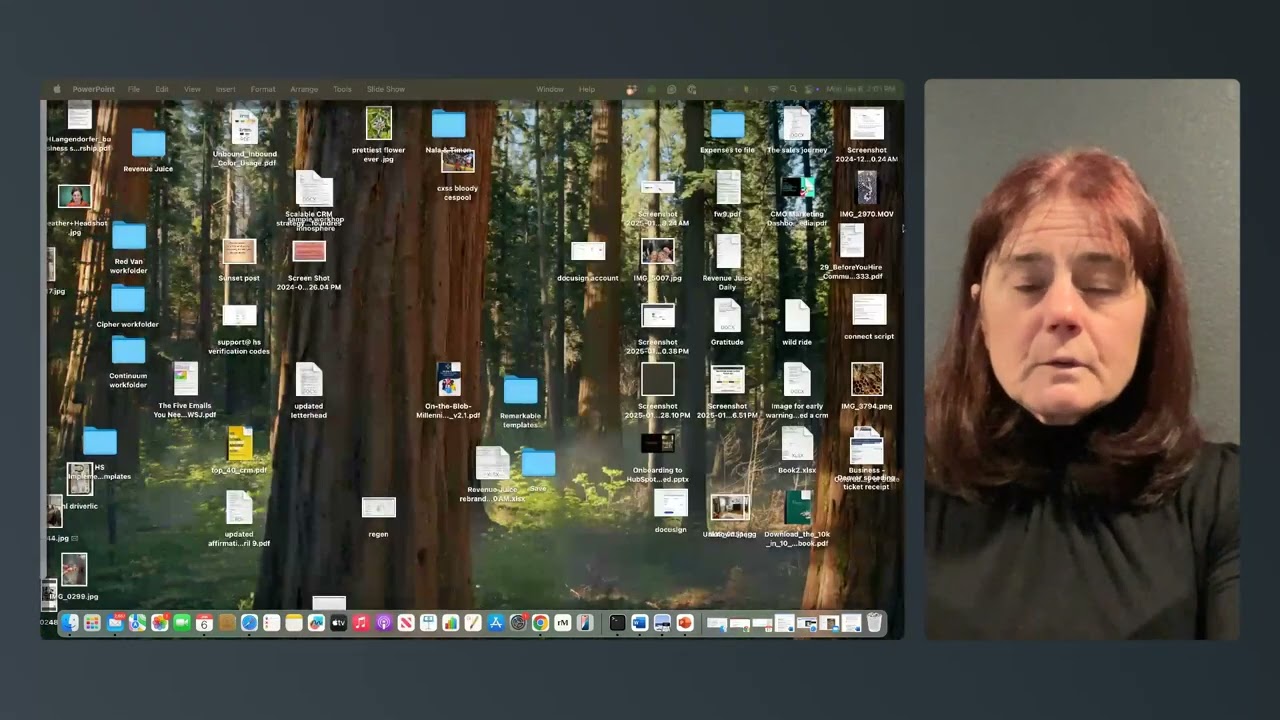Launch Safari from the Dock
Screen dimensions: 1280x720
pos(250,623)
